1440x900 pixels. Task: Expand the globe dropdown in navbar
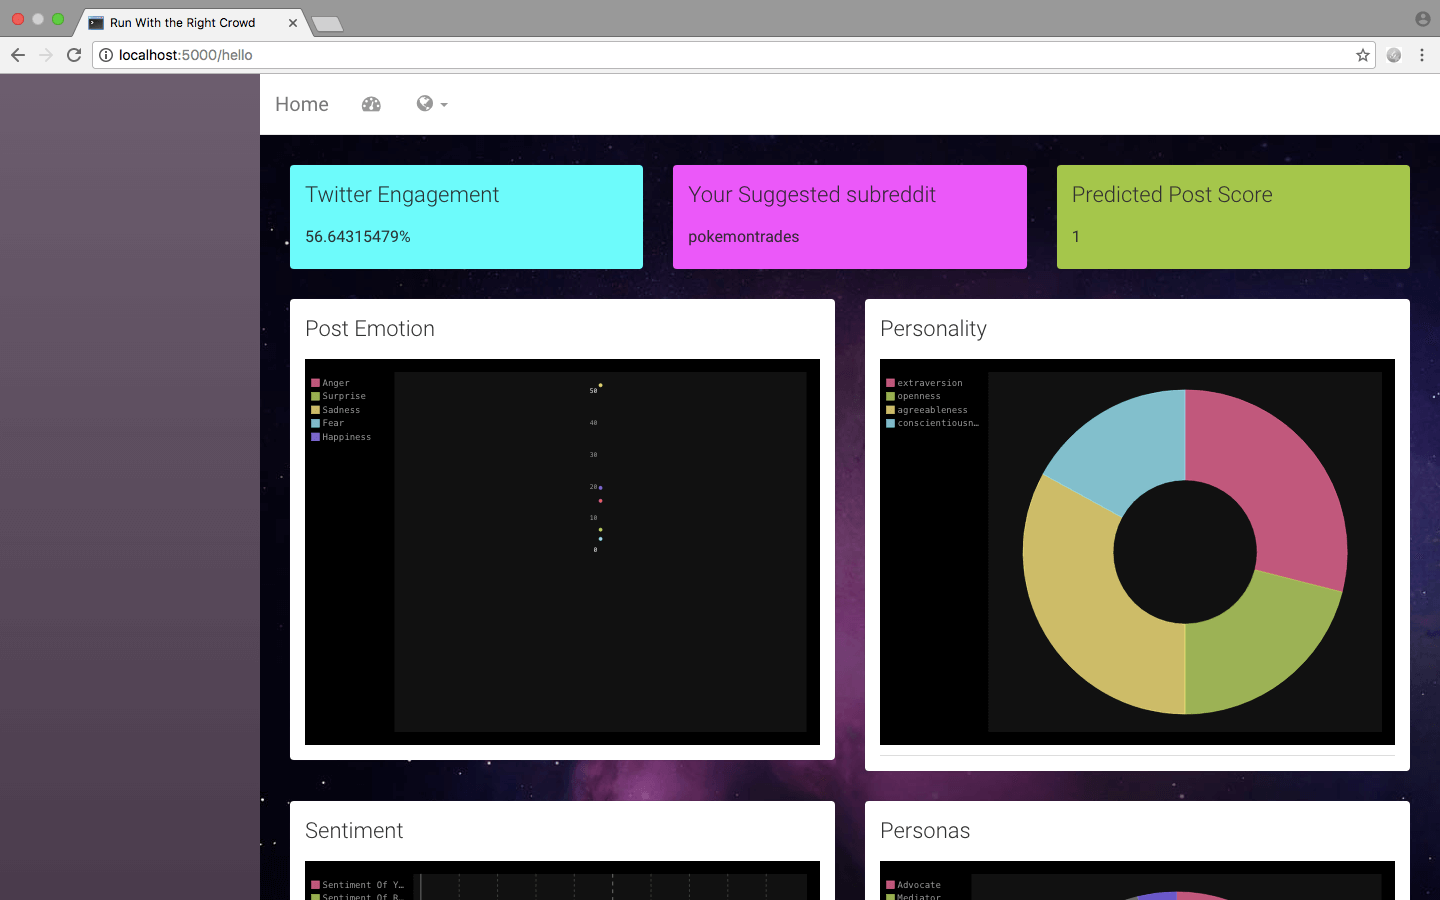tap(432, 104)
